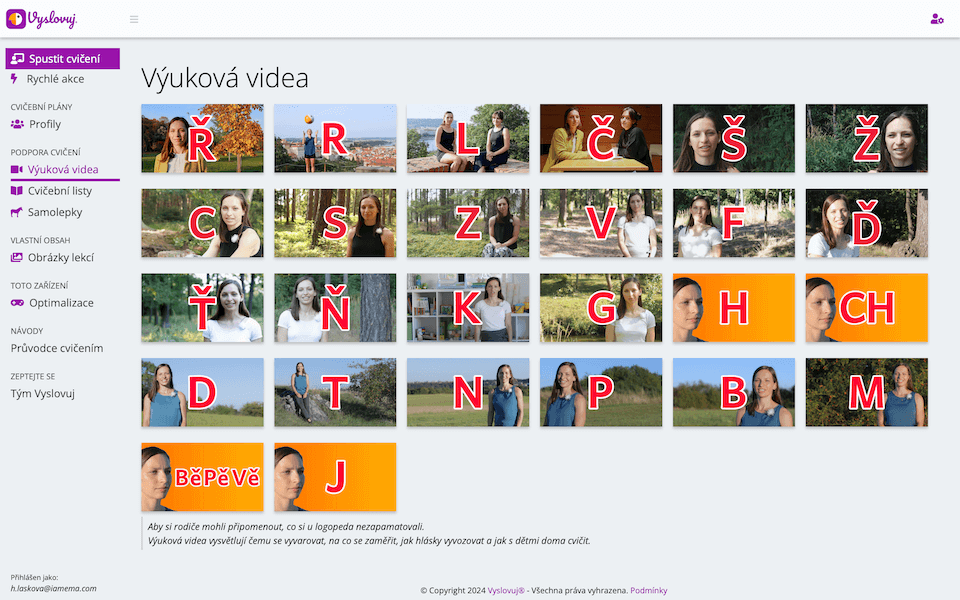Click the image icon beside Obrázky lekcí
960x600 pixels.
tap(17, 258)
